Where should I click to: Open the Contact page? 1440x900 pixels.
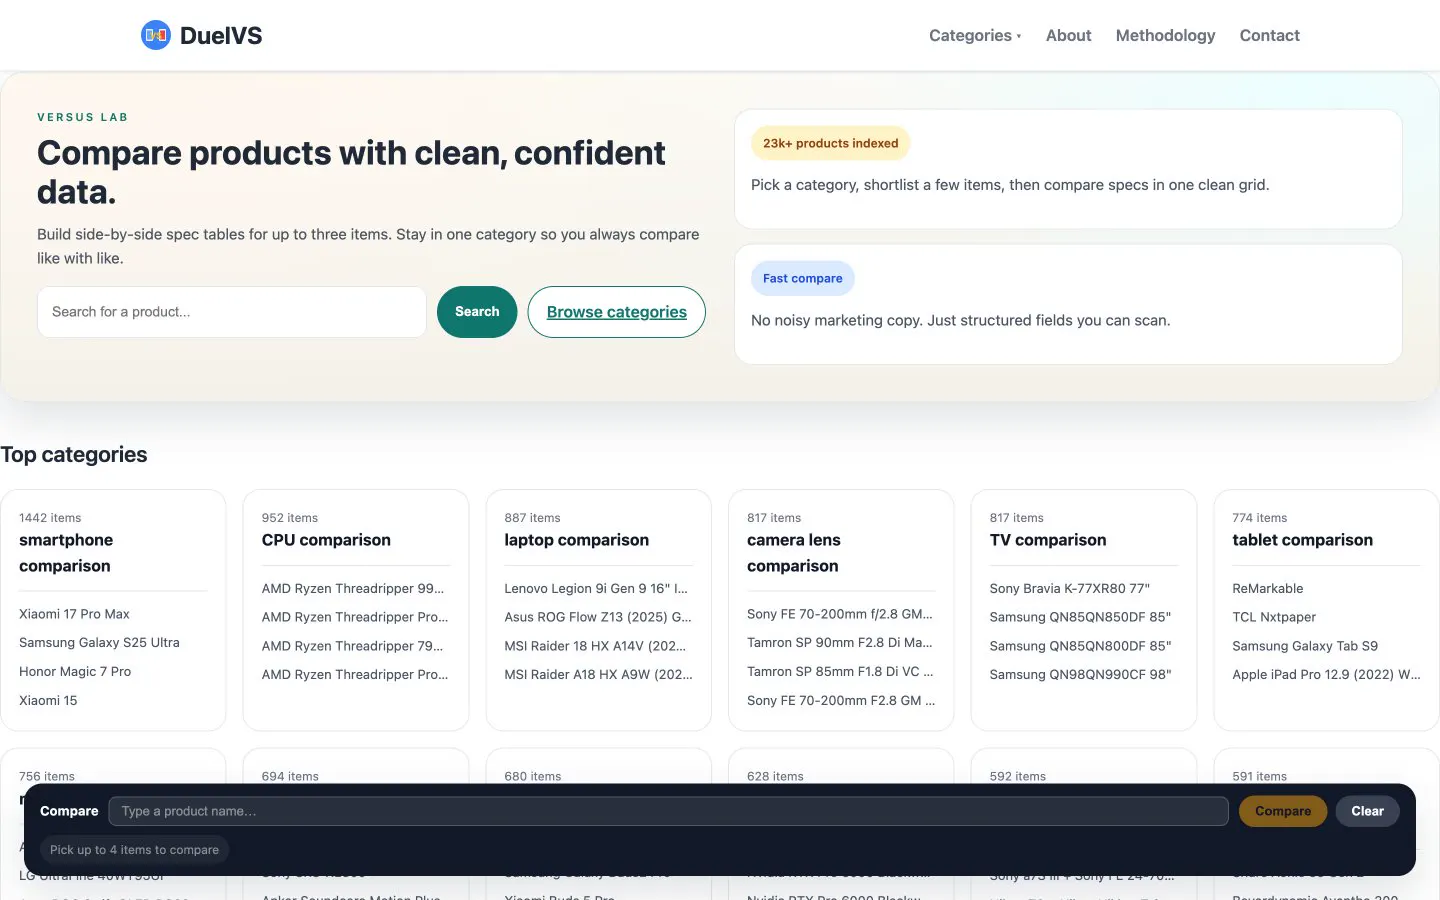[x=1269, y=35]
